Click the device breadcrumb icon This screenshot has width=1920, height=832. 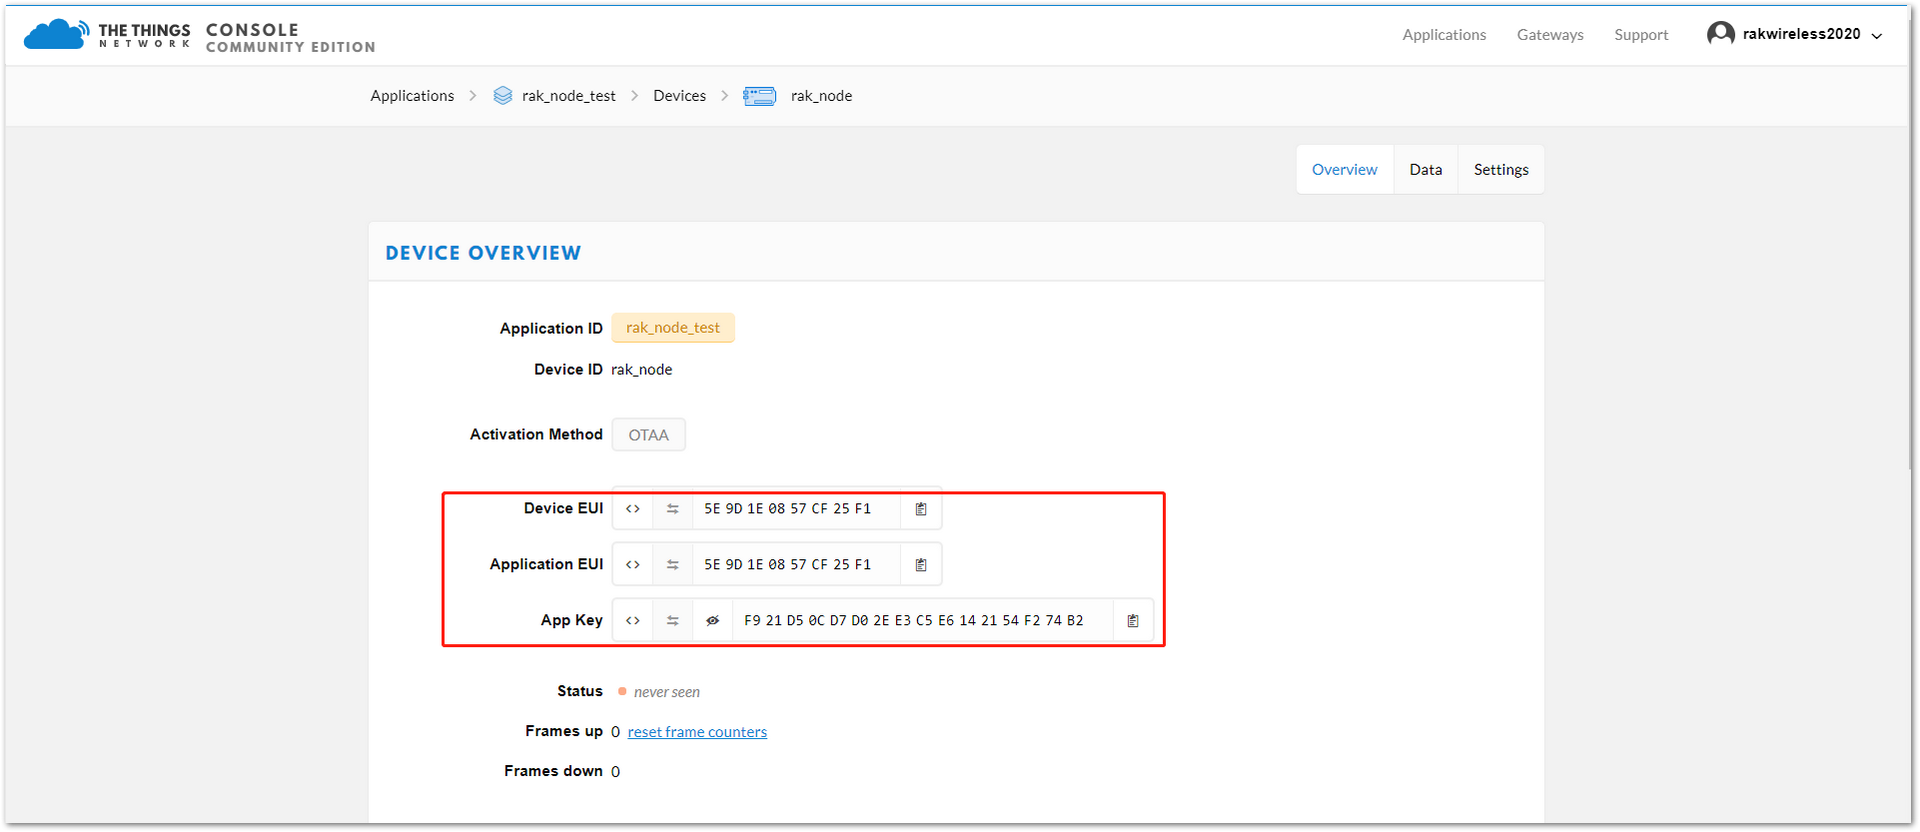pos(760,96)
